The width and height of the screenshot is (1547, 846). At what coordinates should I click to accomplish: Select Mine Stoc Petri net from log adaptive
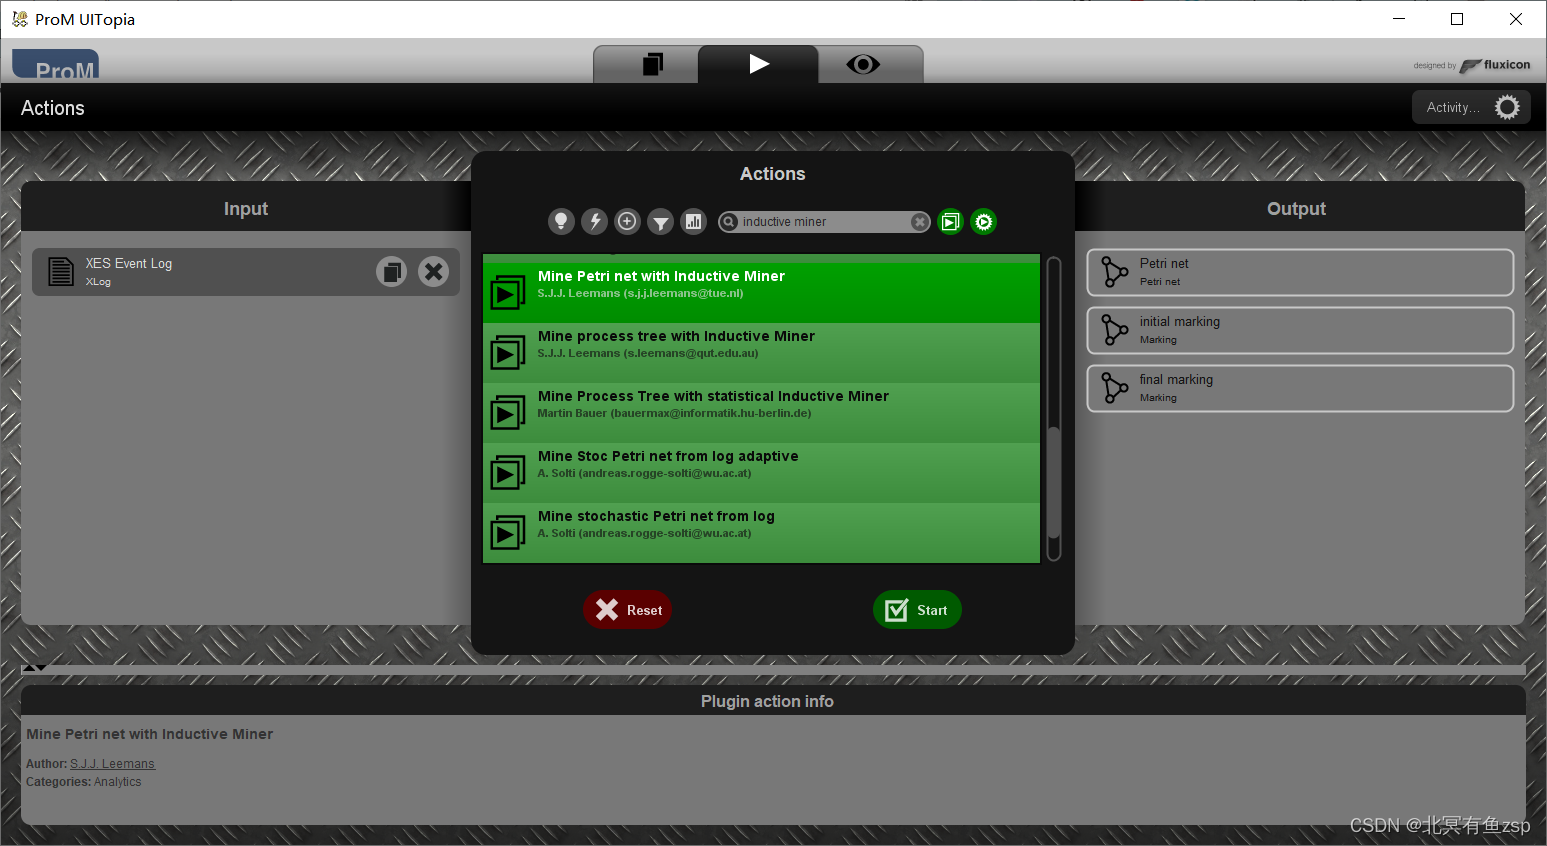(761, 472)
